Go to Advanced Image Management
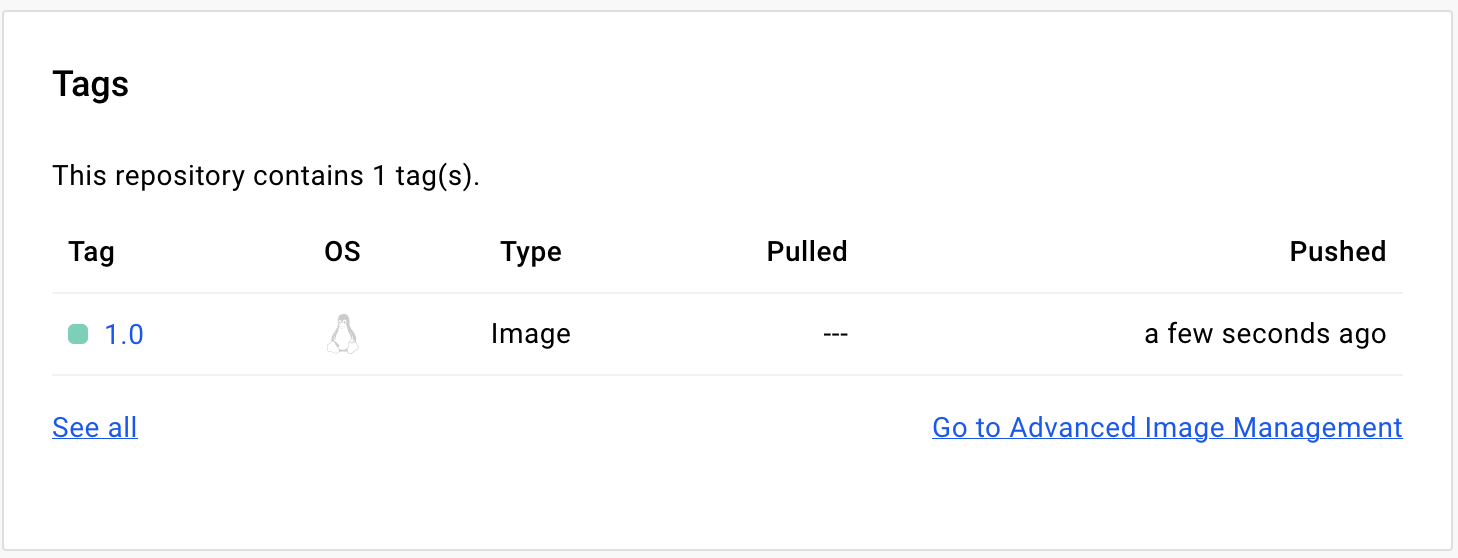This screenshot has width=1458, height=558. click(x=1167, y=428)
